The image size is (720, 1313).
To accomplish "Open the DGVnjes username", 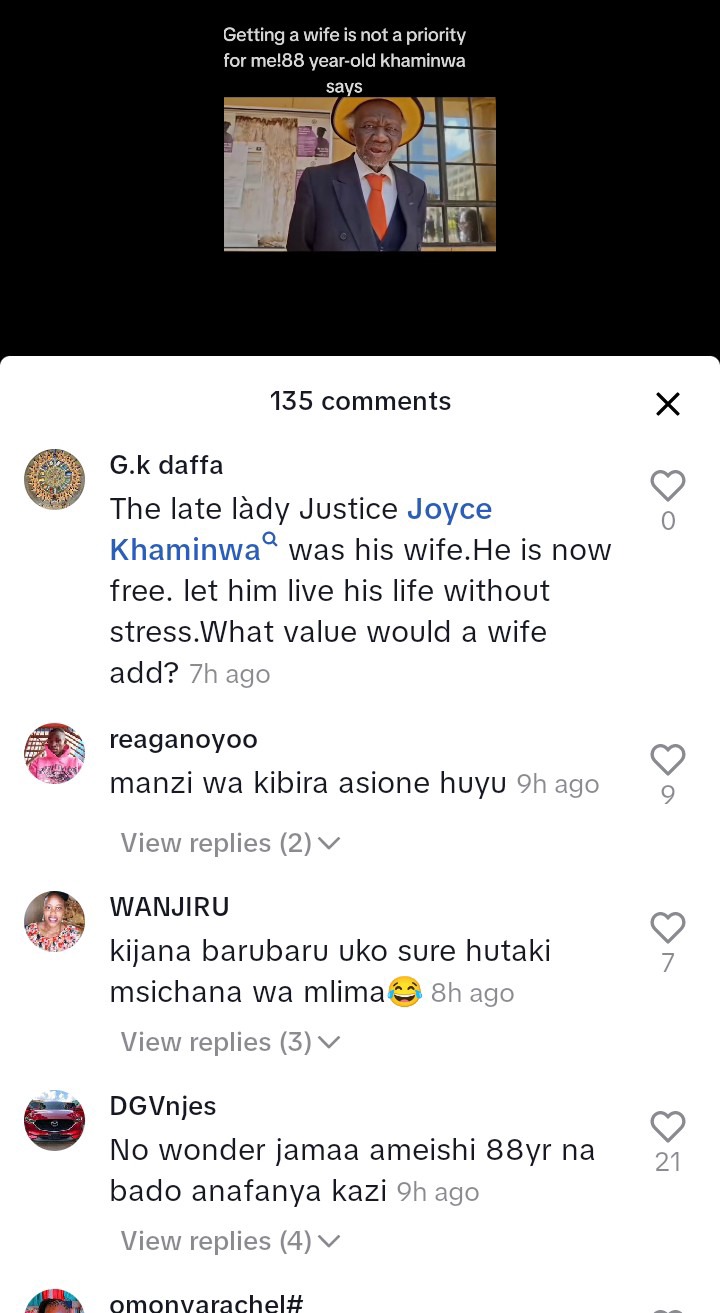I will (163, 1106).
